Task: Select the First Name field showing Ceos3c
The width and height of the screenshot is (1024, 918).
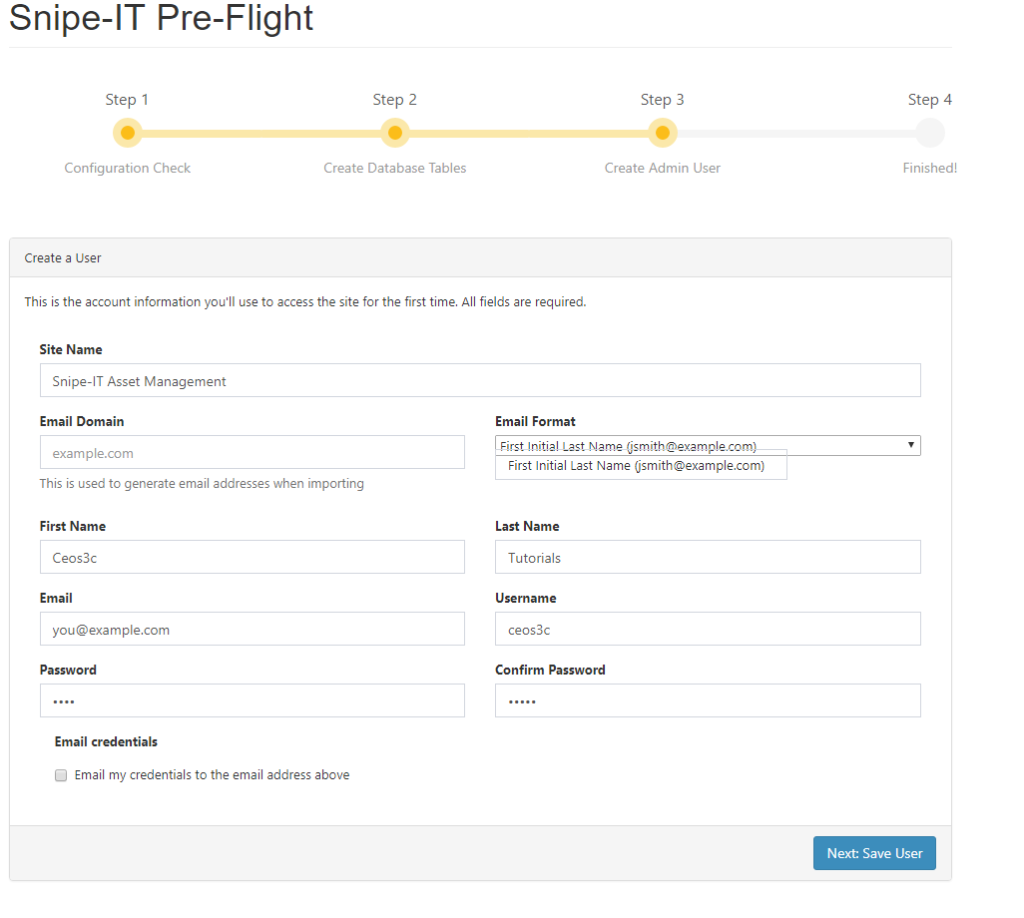Action: [252, 556]
